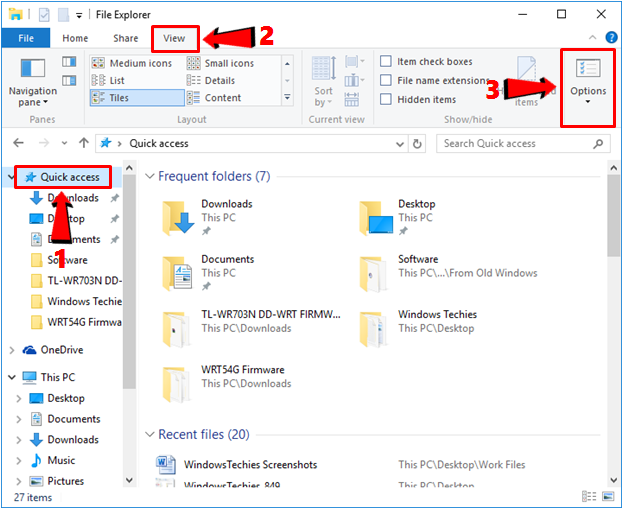Choose the Details layout
The image size is (623, 509).
coord(211,81)
